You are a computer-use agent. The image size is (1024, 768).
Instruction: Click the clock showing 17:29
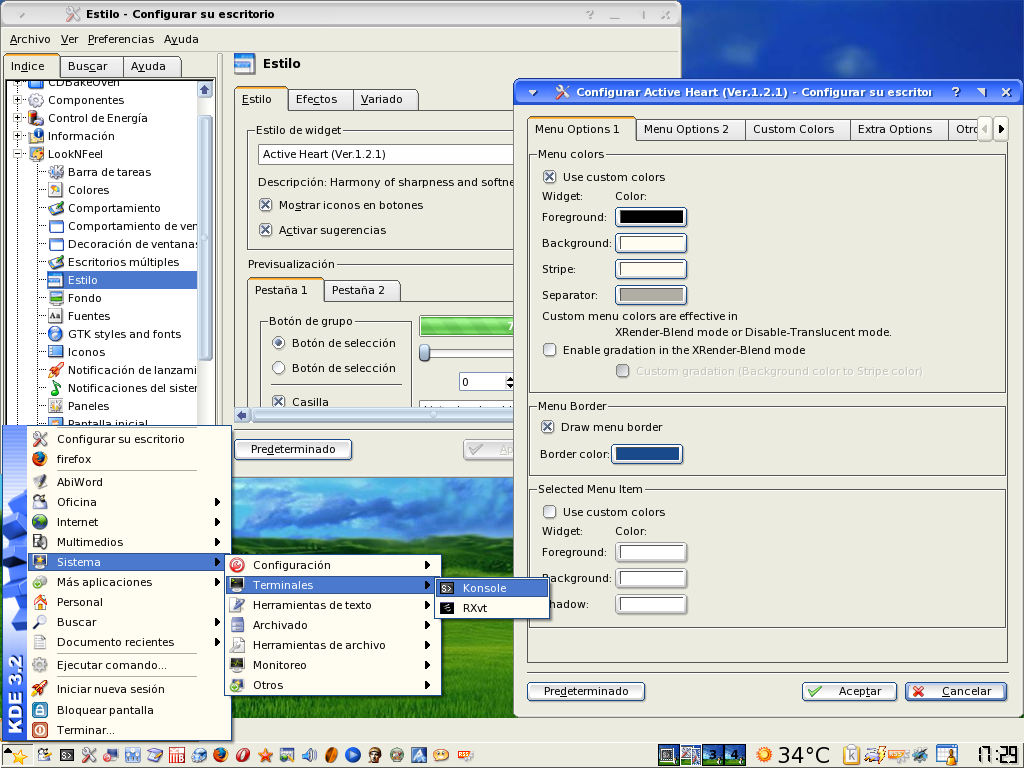point(998,755)
